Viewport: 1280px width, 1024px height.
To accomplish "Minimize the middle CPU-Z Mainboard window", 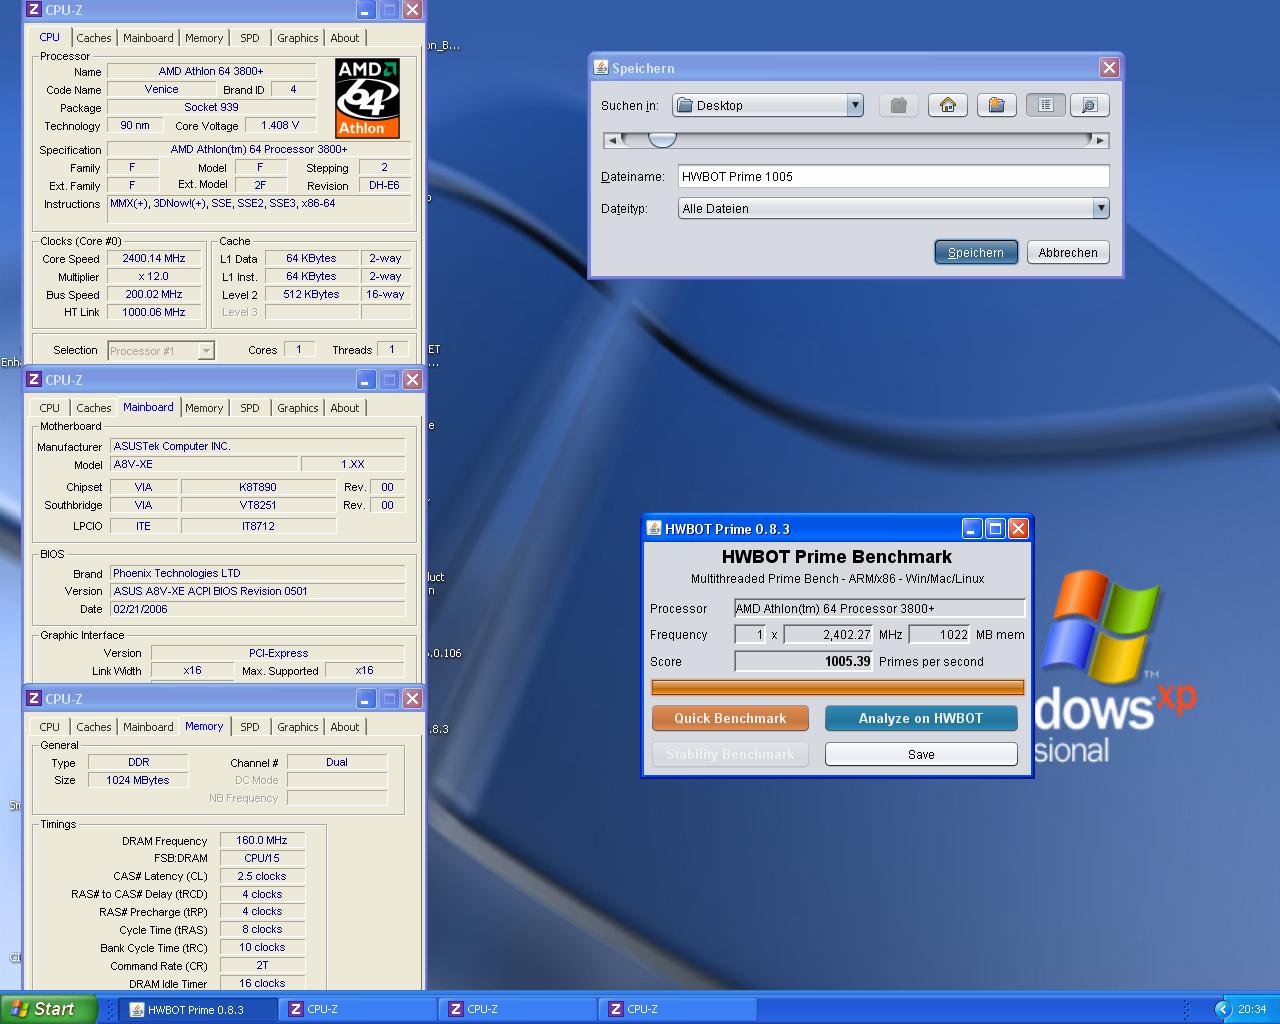I will tap(366, 379).
